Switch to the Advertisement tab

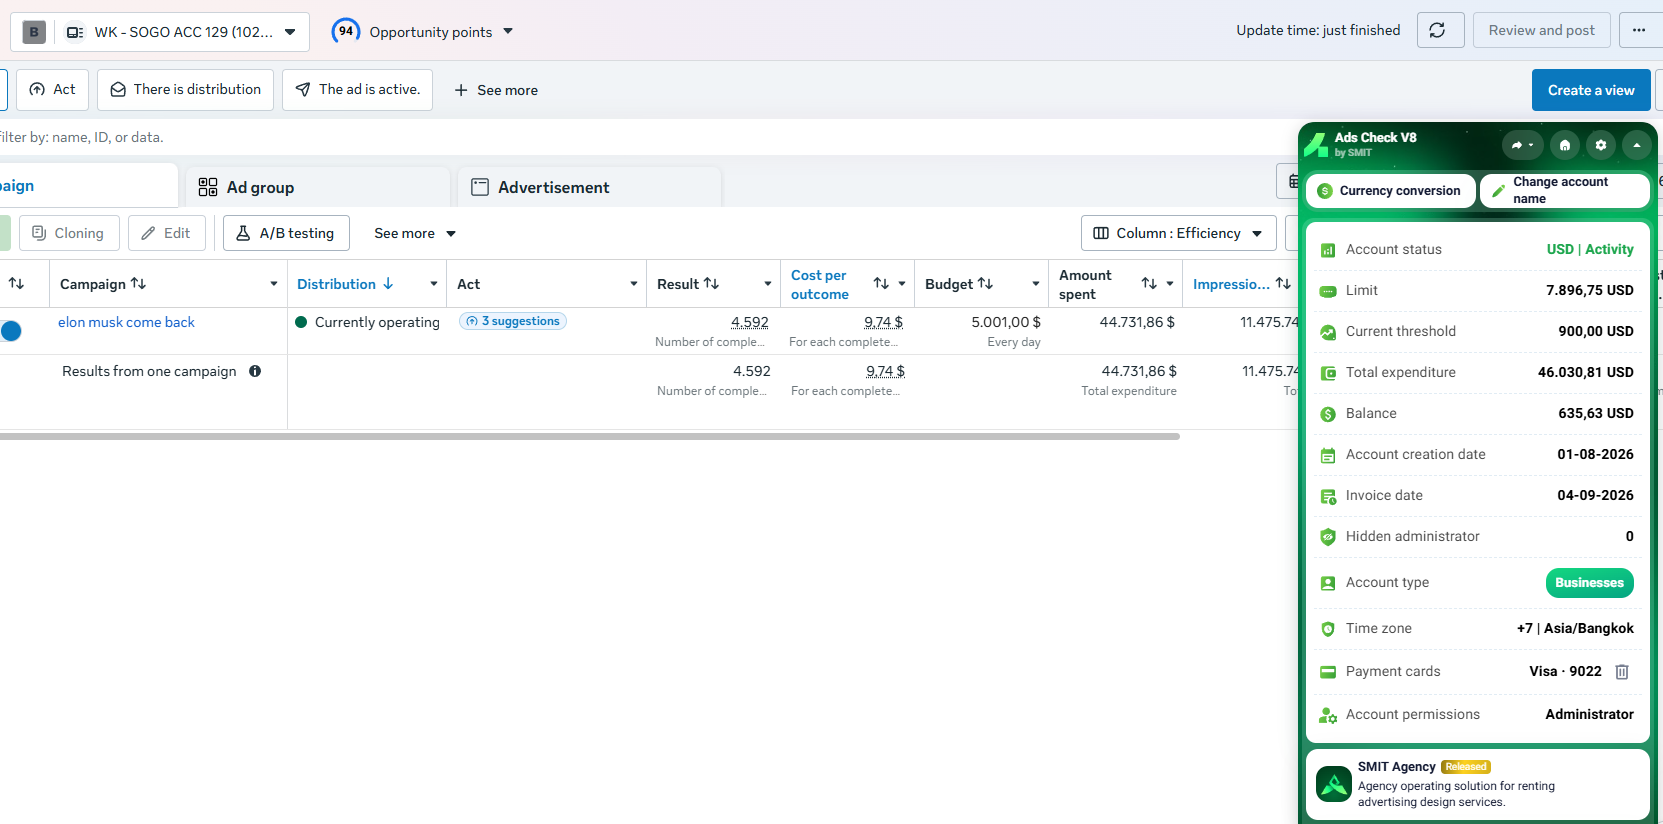click(589, 187)
